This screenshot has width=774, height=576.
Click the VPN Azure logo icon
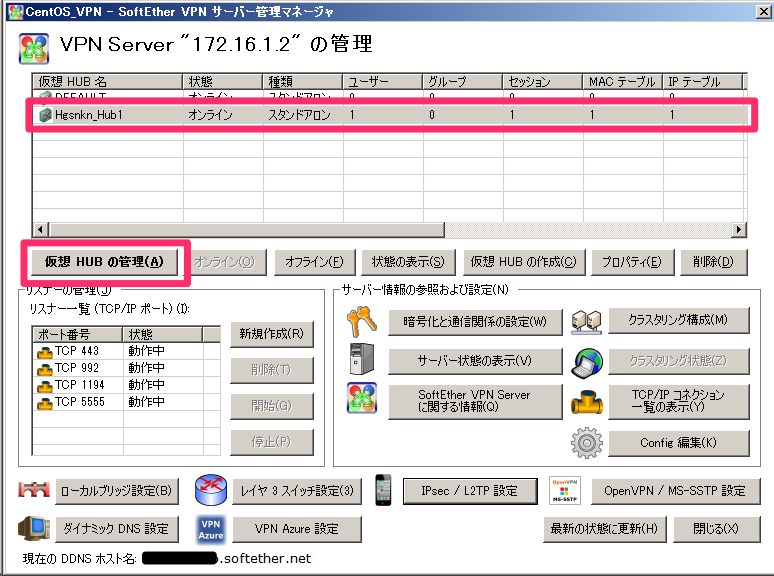pos(211,530)
